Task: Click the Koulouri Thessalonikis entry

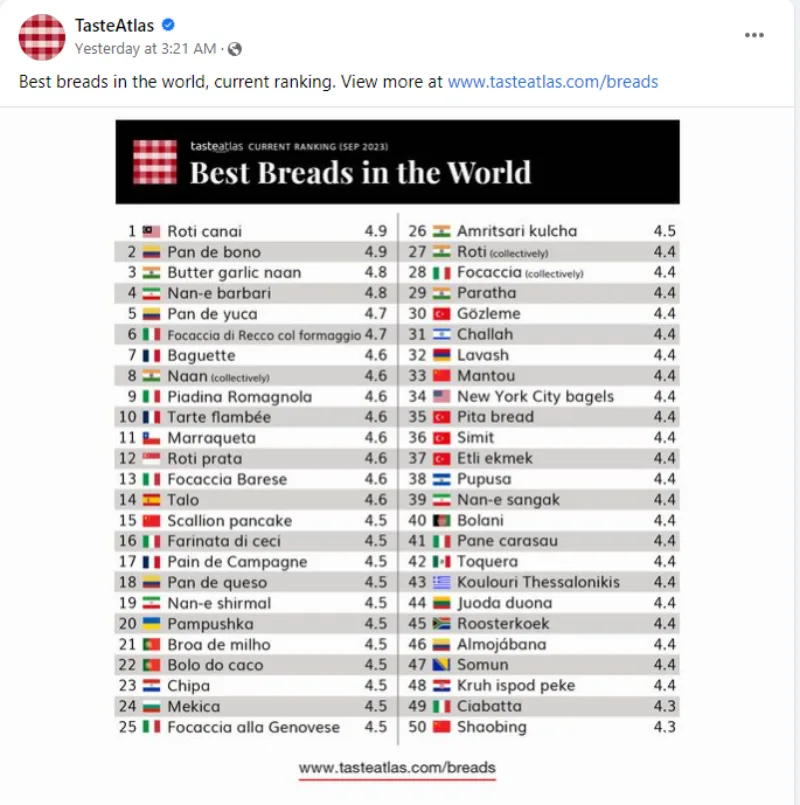Action: [x=538, y=582]
